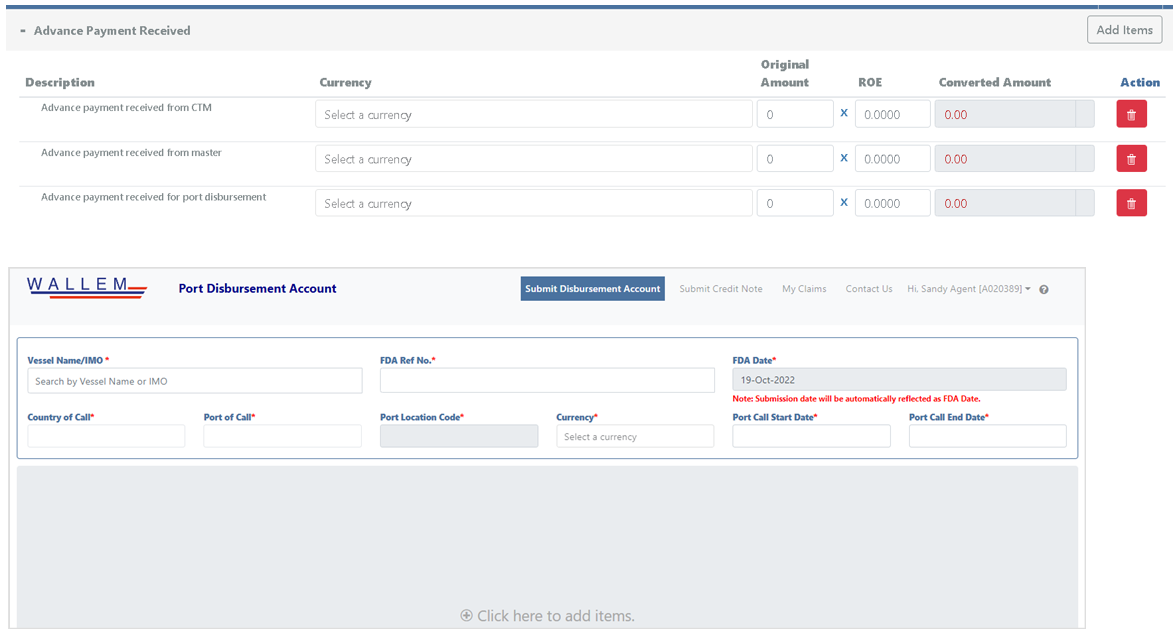The width and height of the screenshot is (1173, 631).
Task: Open currency dropdown for master advance payment
Action: (x=533, y=159)
